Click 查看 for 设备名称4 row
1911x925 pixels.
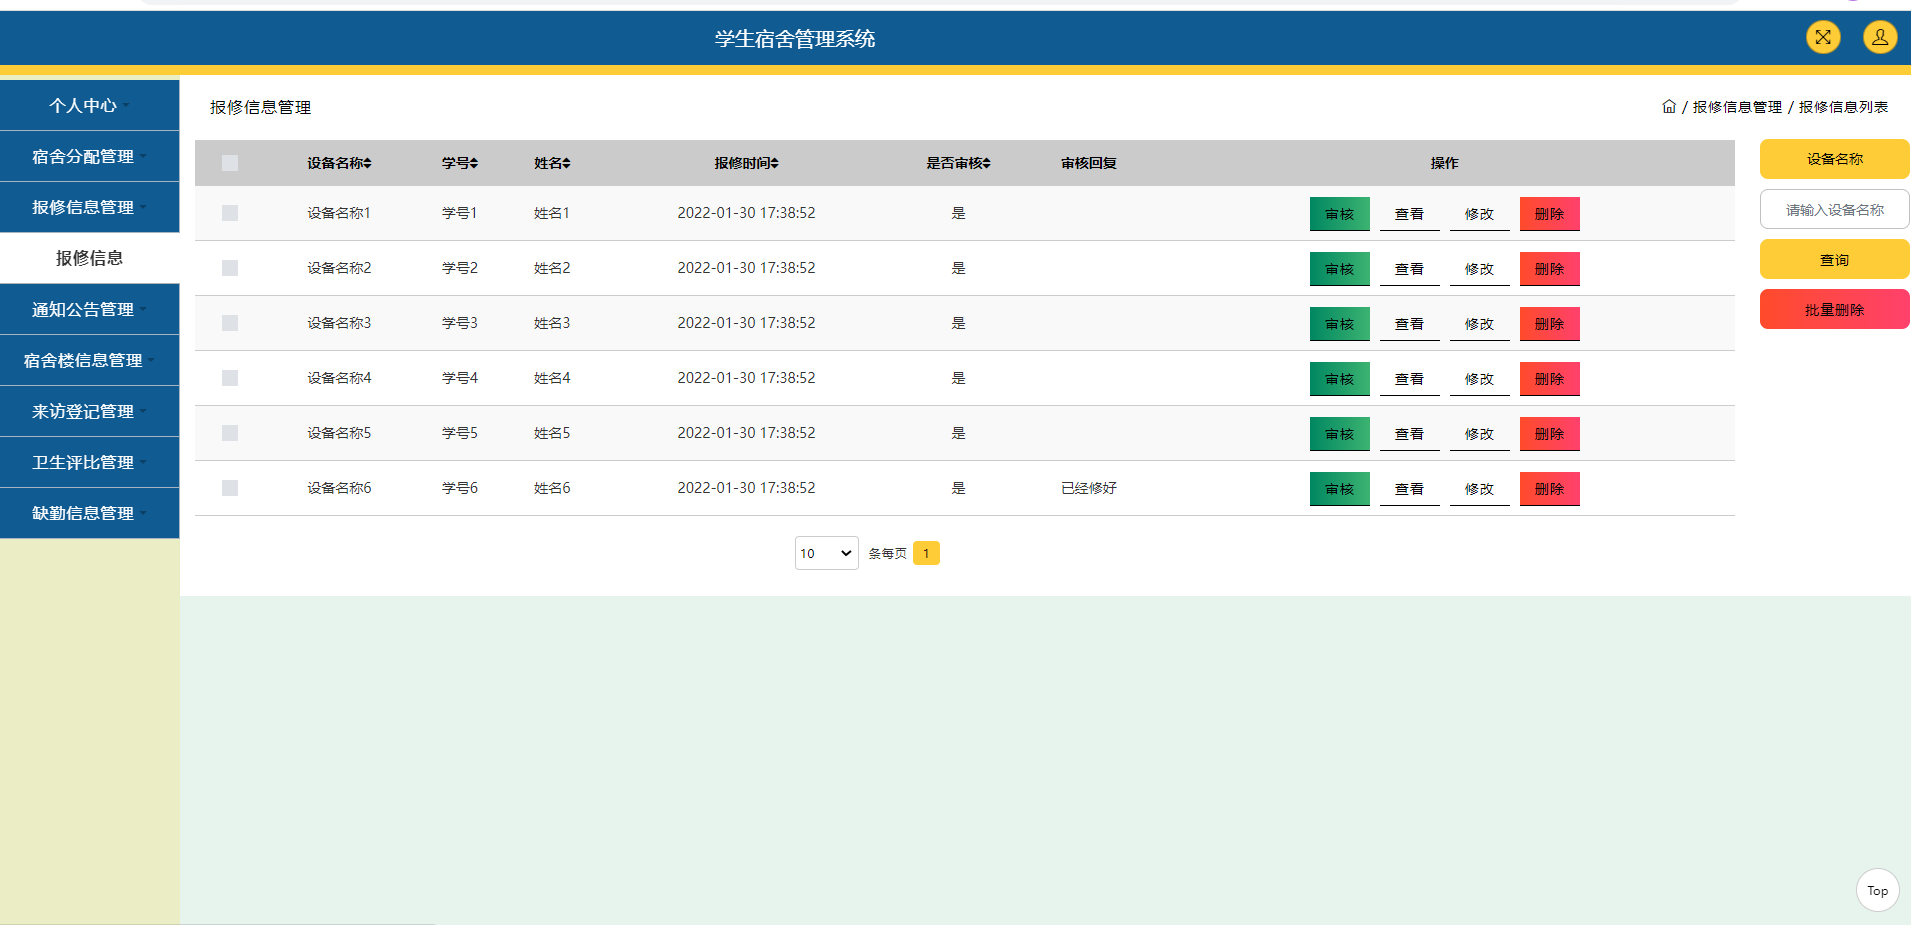(x=1409, y=379)
